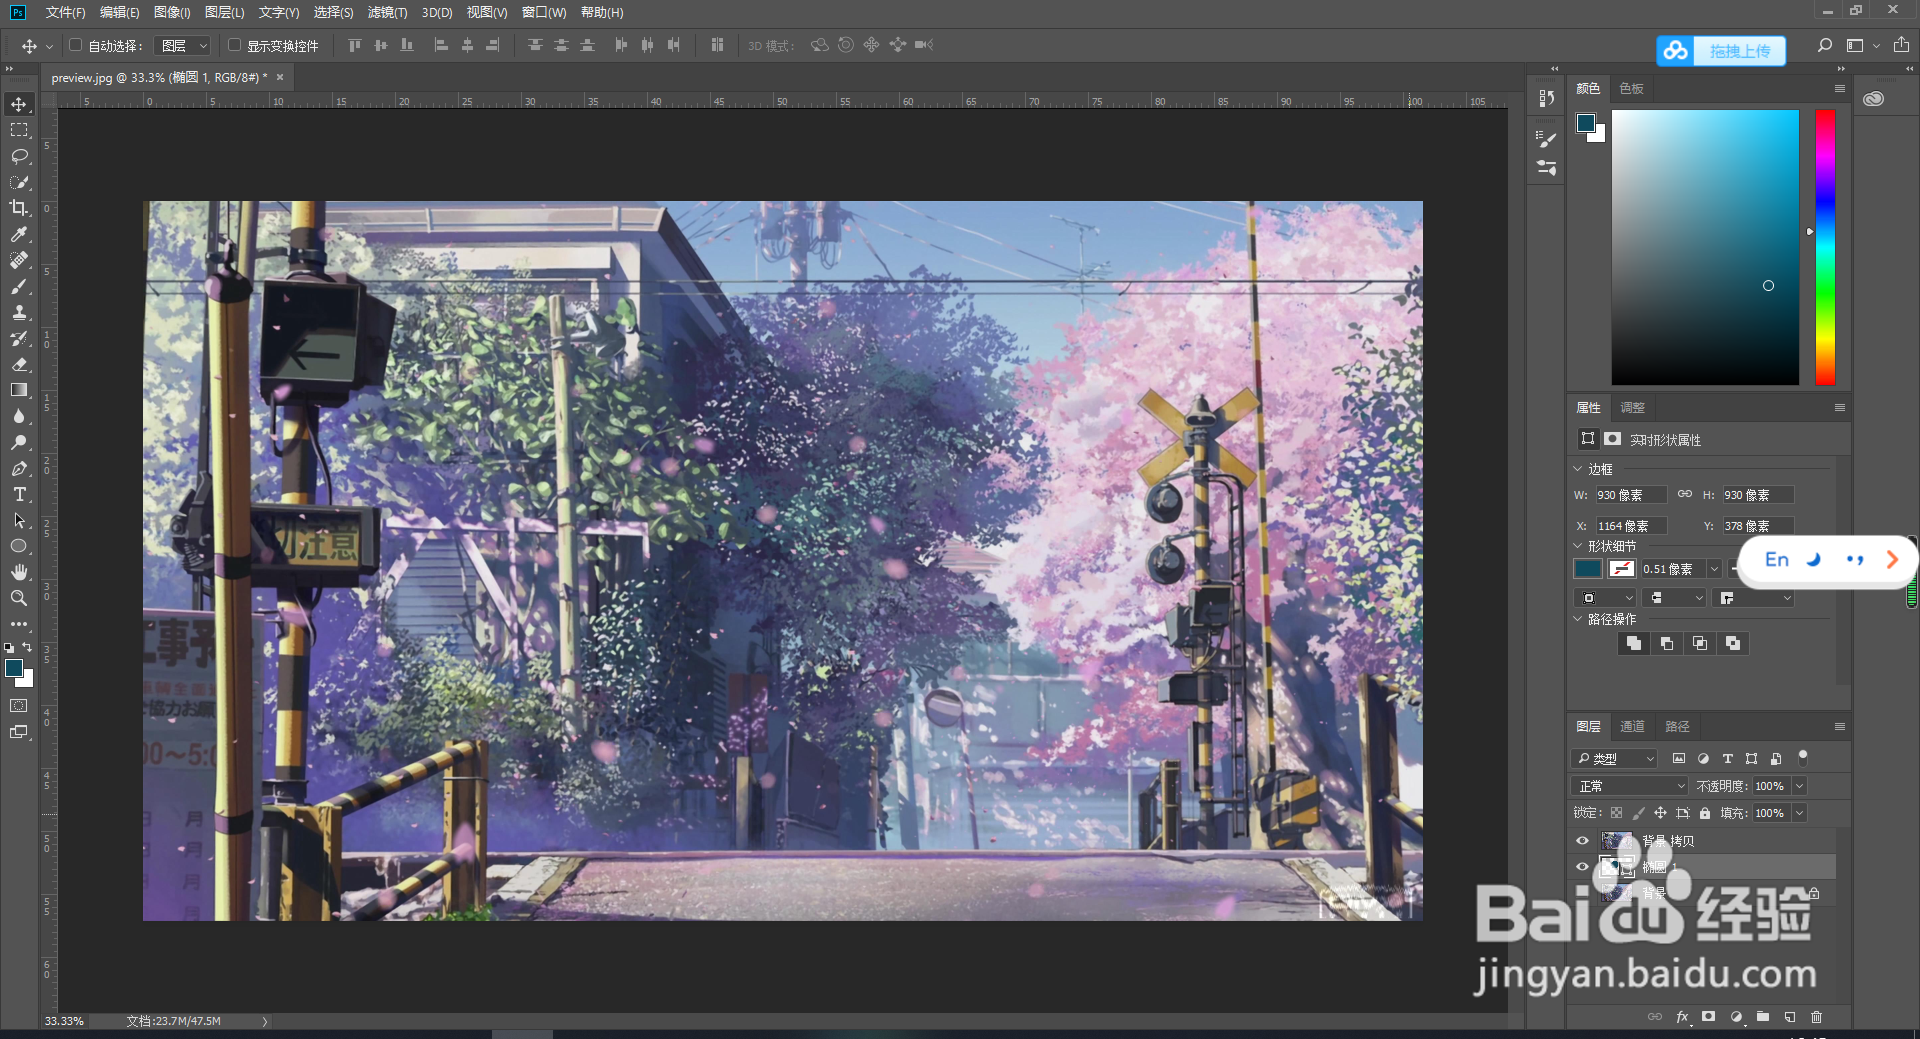Toggle lock position for the layer
This screenshot has height=1039, width=1920.
click(1660, 813)
